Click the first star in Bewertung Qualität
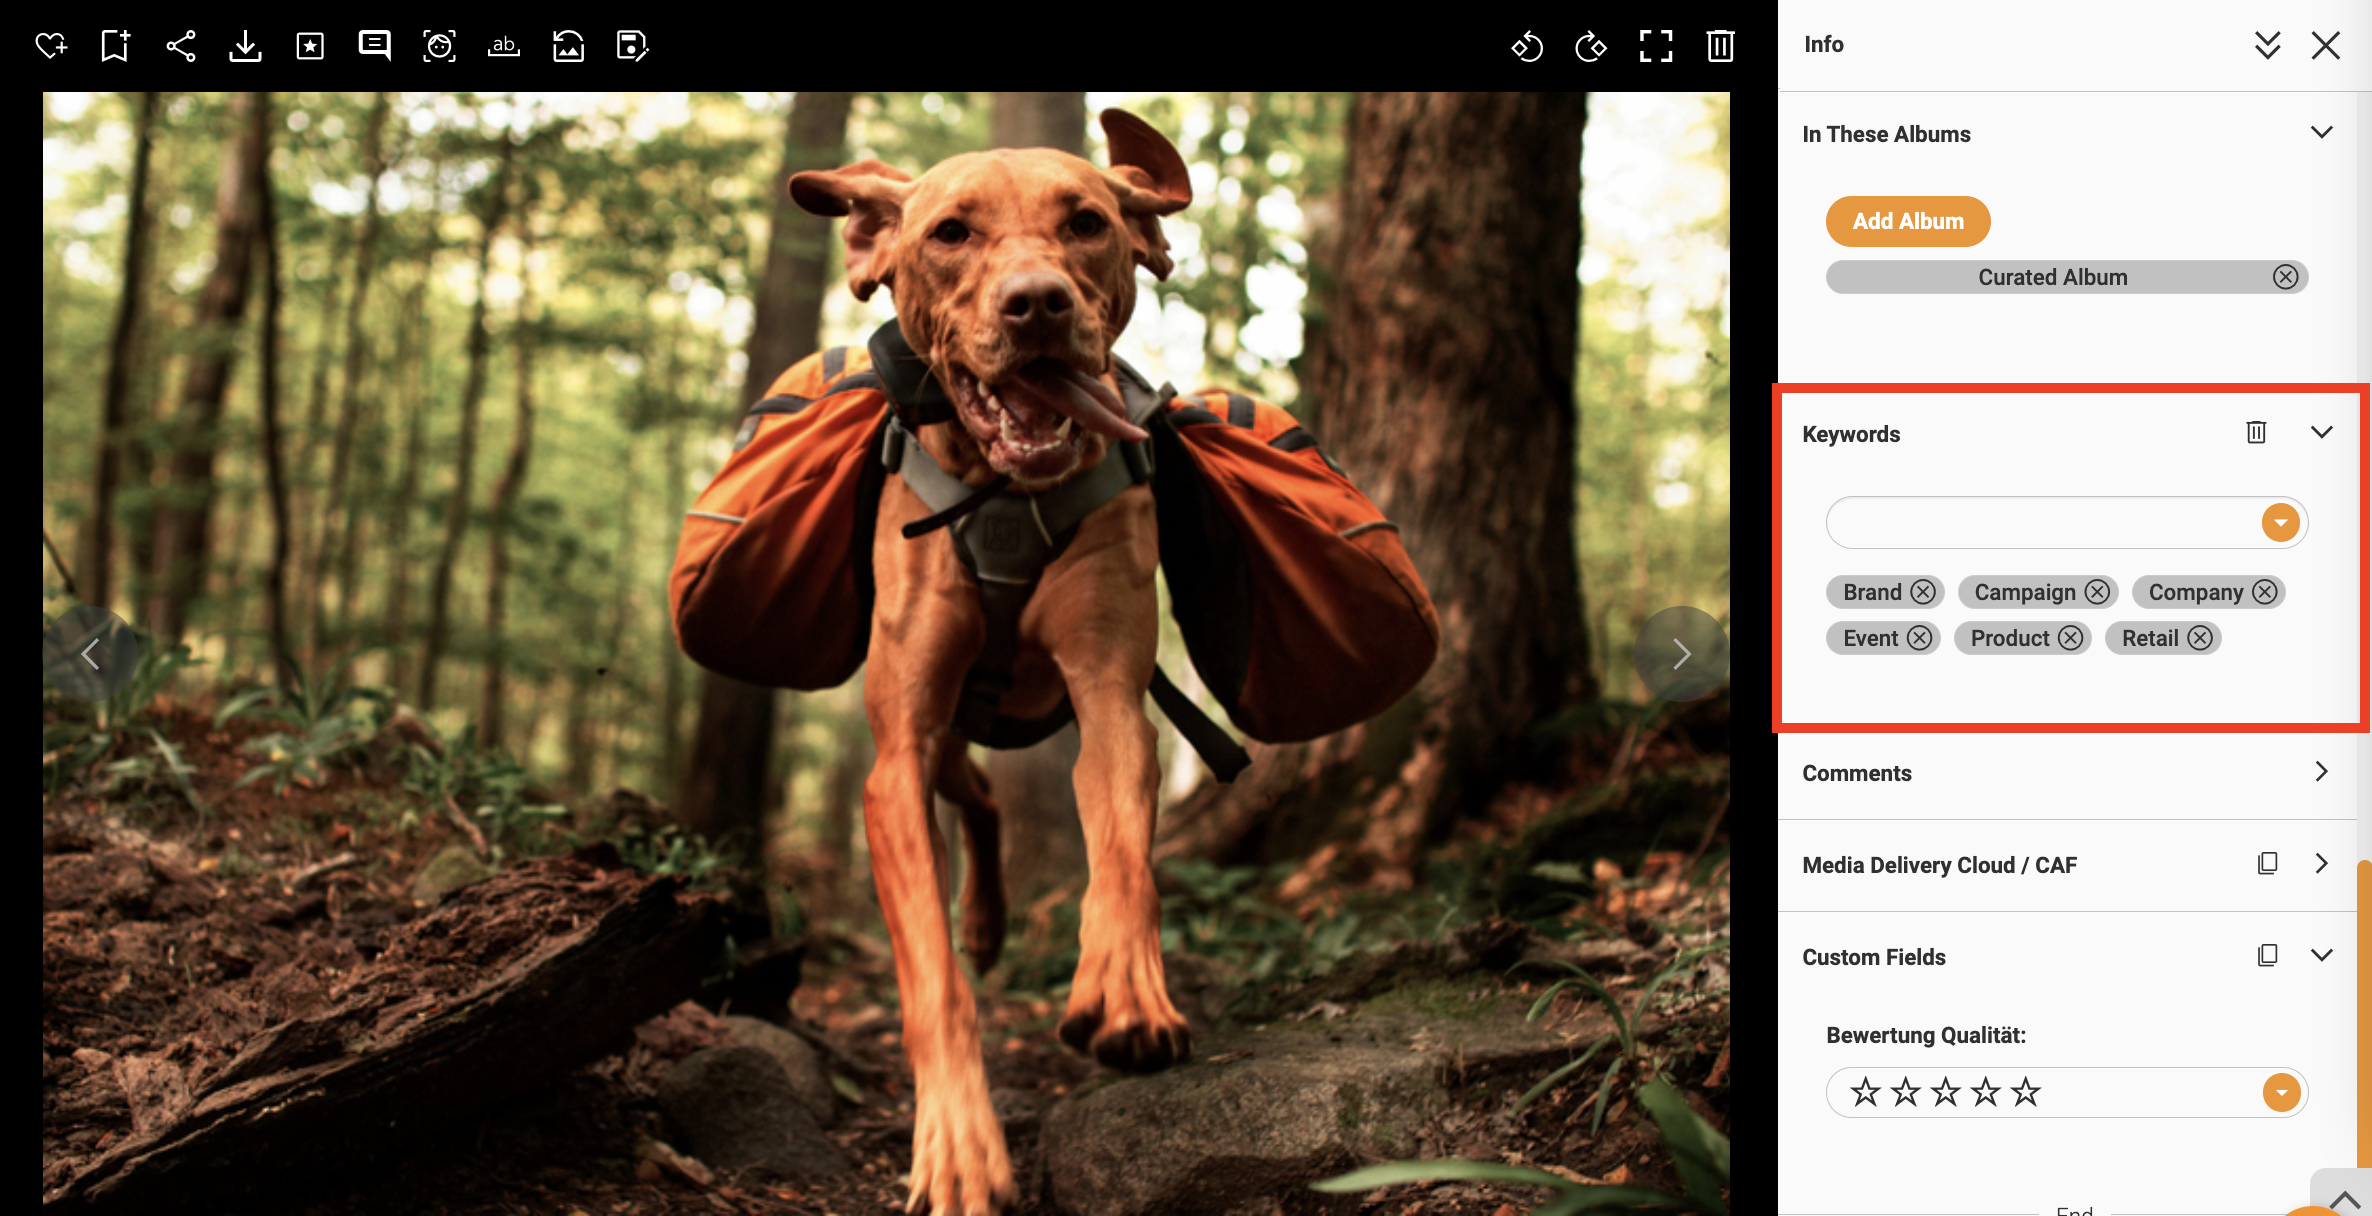This screenshot has width=2372, height=1216. tap(1865, 1092)
